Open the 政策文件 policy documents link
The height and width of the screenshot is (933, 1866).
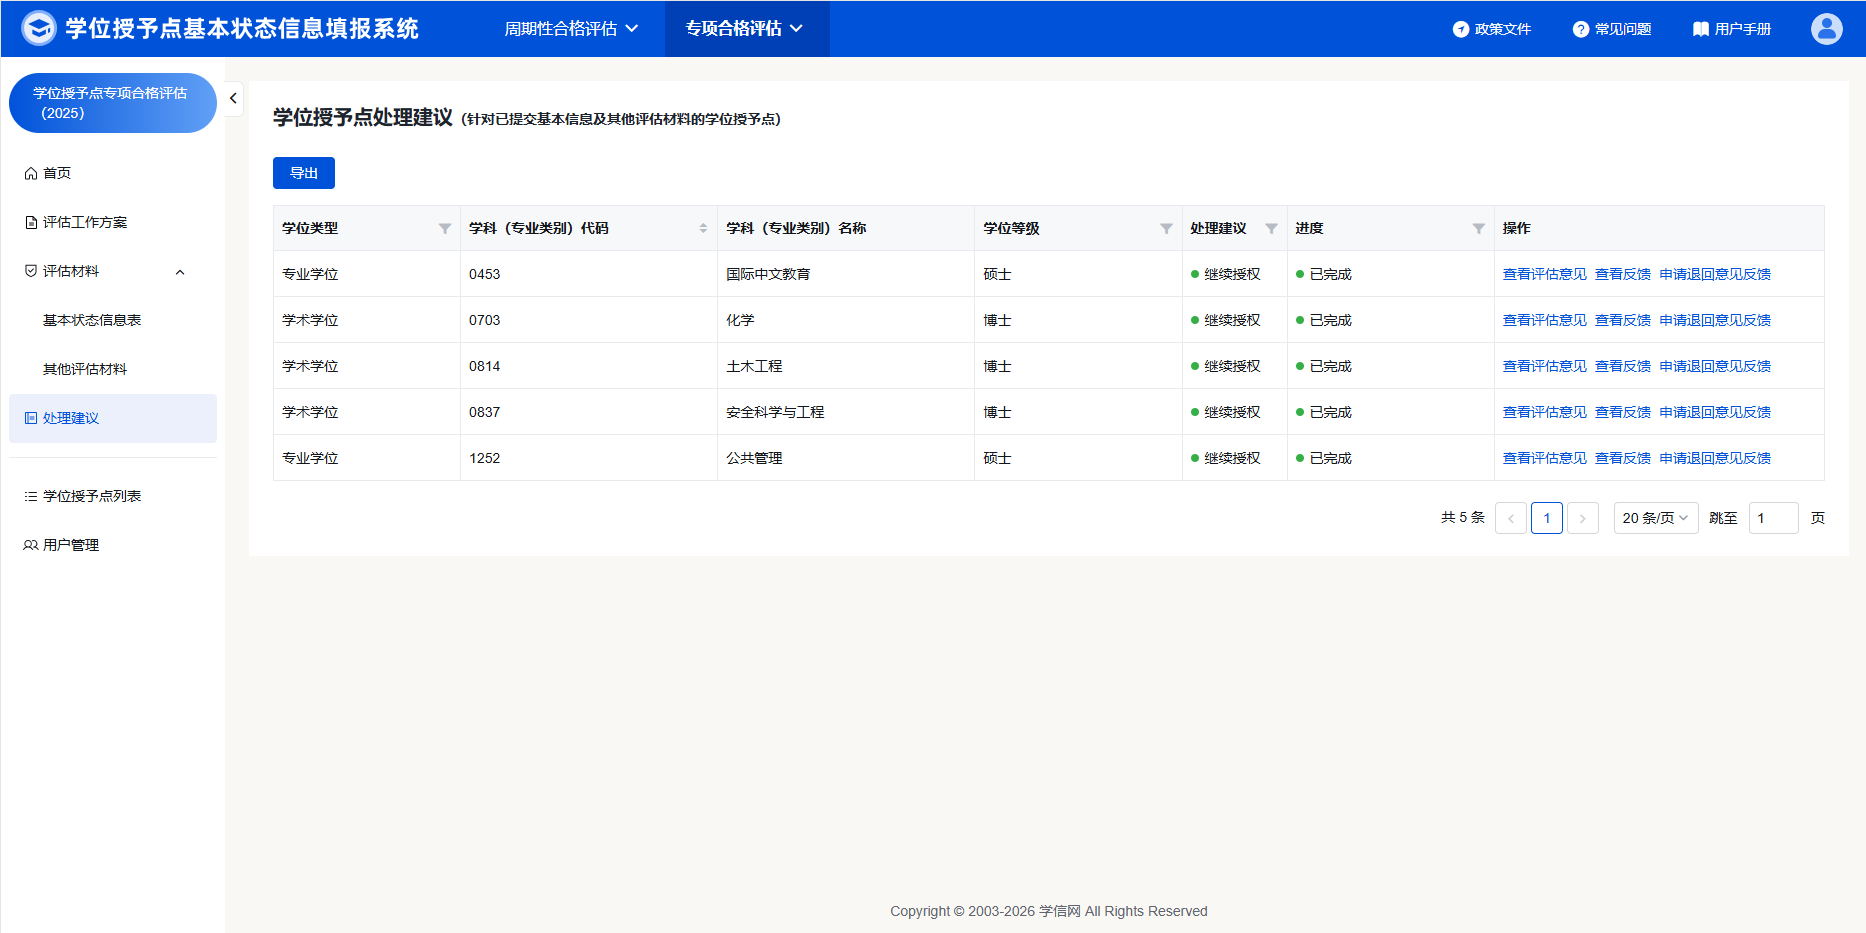pyautogui.click(x=1491, y=29)
